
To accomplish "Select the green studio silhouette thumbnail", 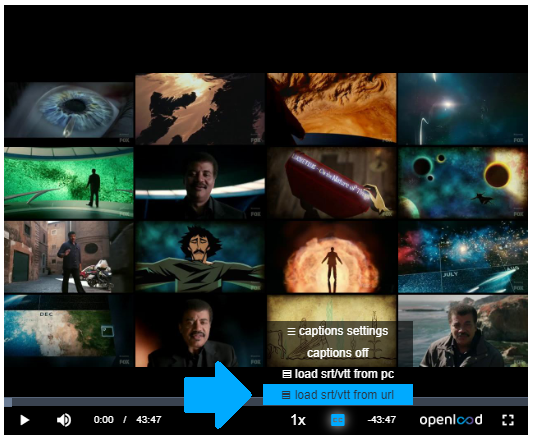I will point(69,183).
